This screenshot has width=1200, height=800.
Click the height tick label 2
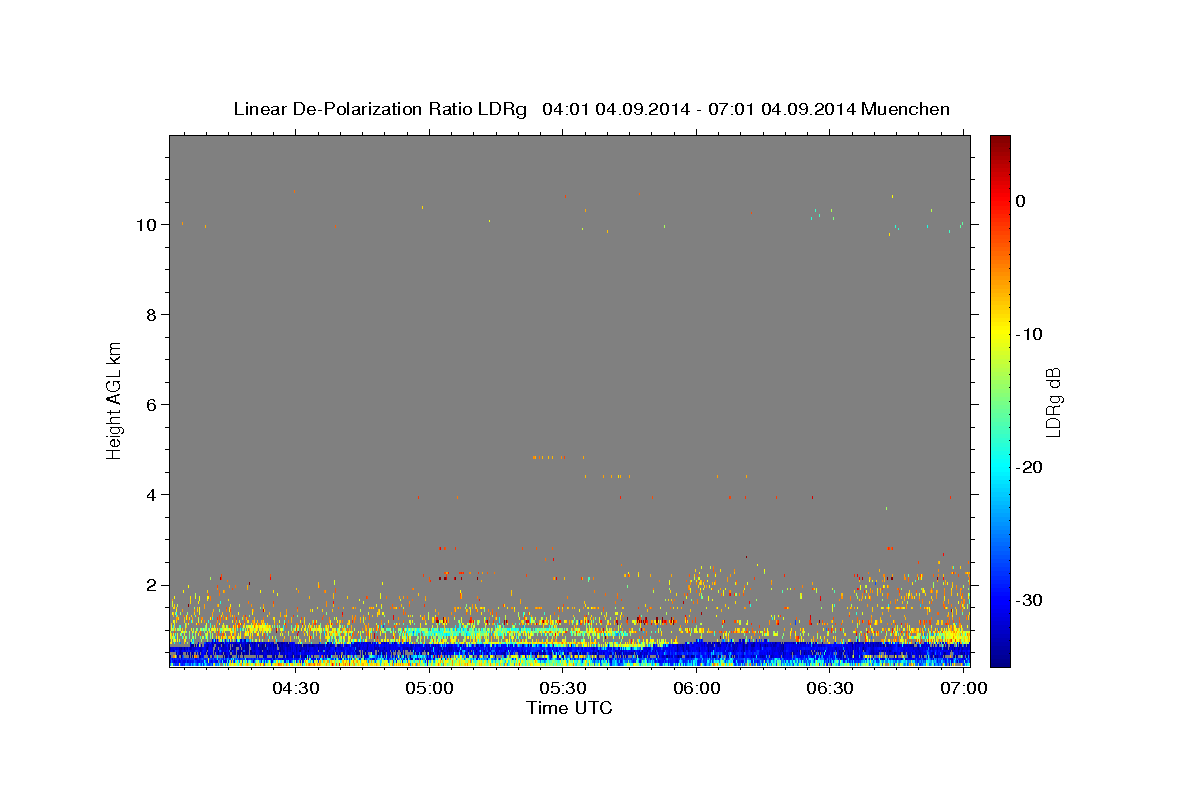pyautogui.click(x=152, y=585)
